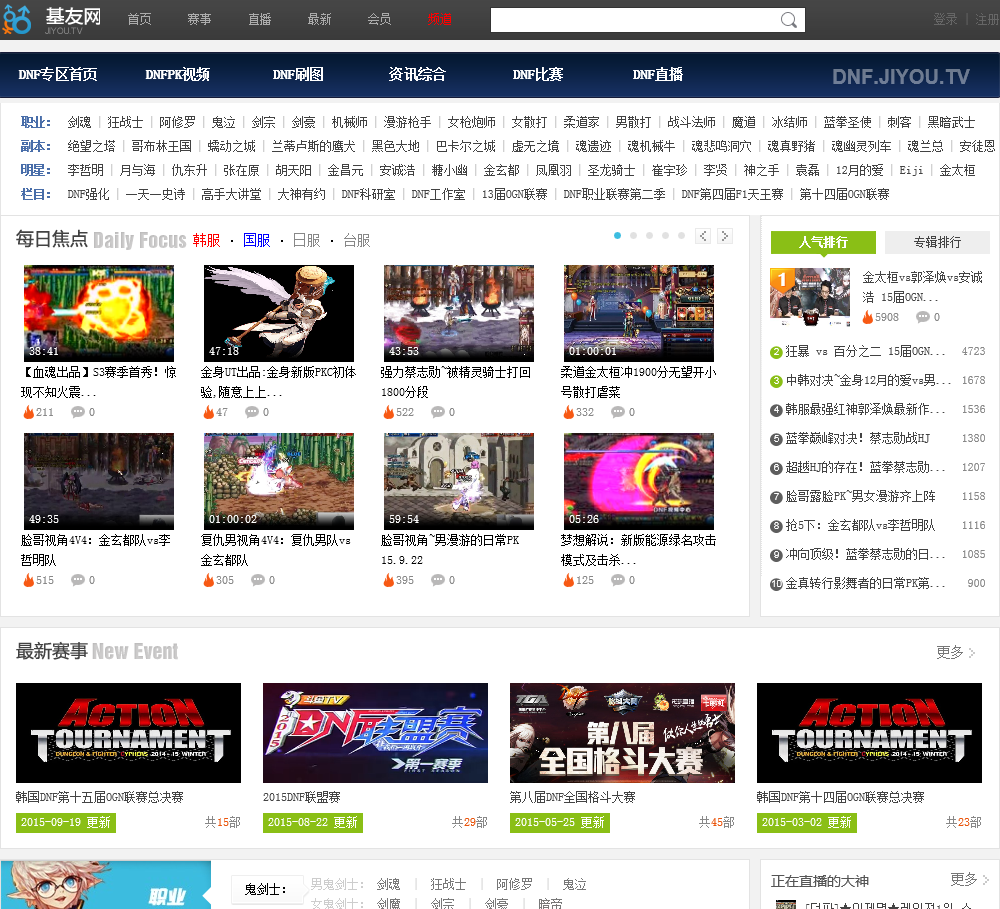Select the fourth carousel dot indicator
This screenshot has height=909, width=1000.
[x=665, y=235]
